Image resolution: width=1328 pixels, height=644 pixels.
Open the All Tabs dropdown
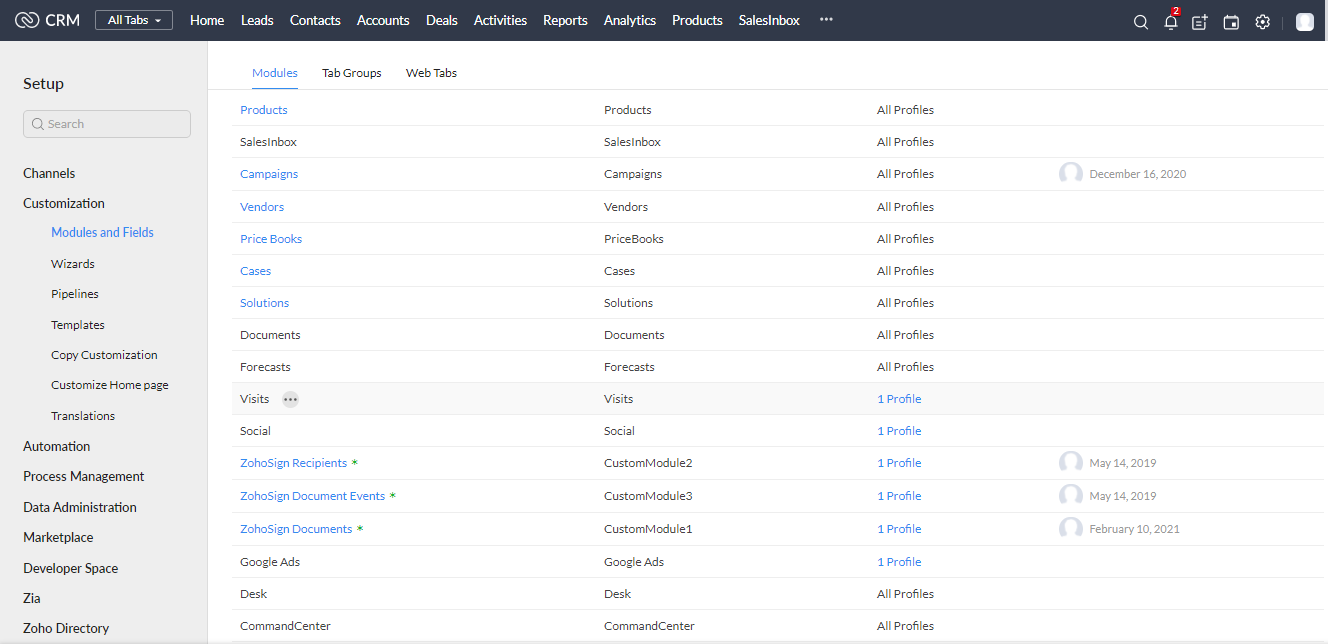coord(134,20)
